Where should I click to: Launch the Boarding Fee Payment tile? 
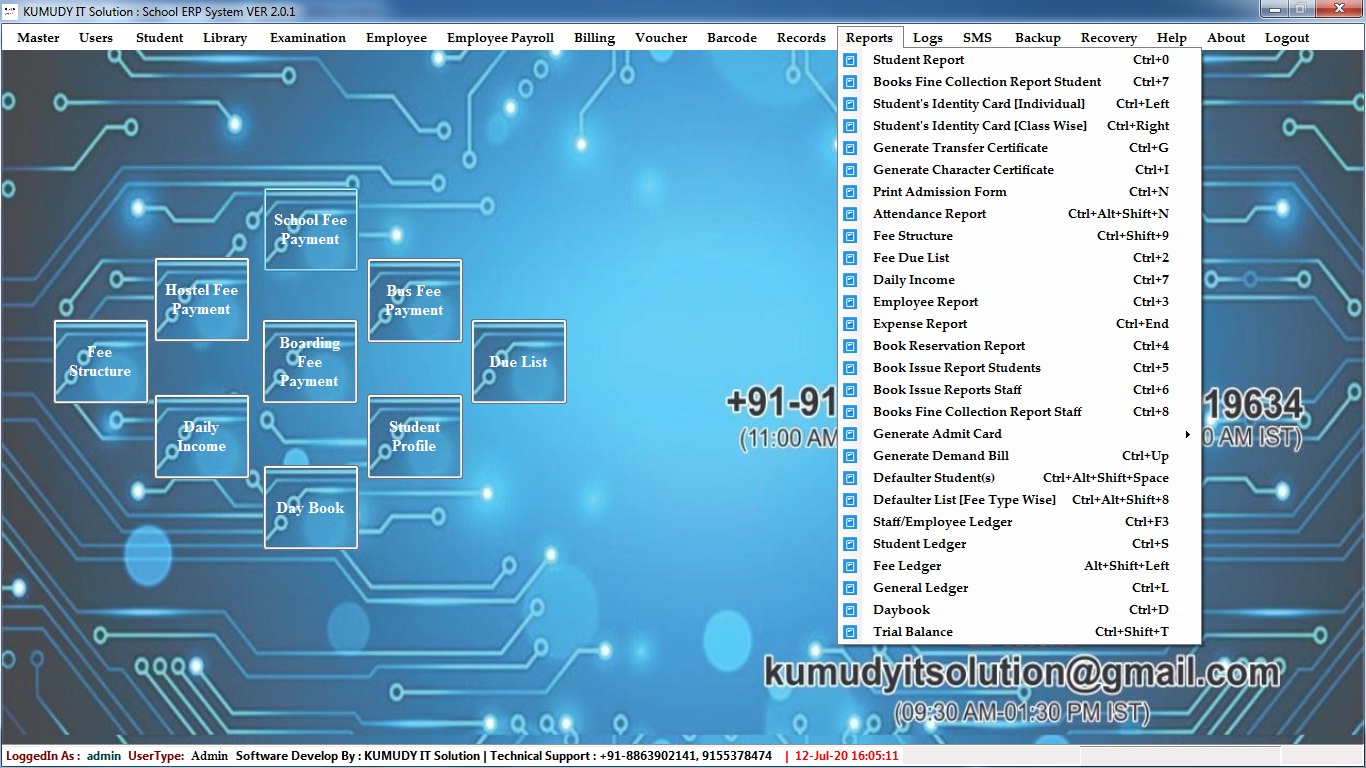(310, 362)
